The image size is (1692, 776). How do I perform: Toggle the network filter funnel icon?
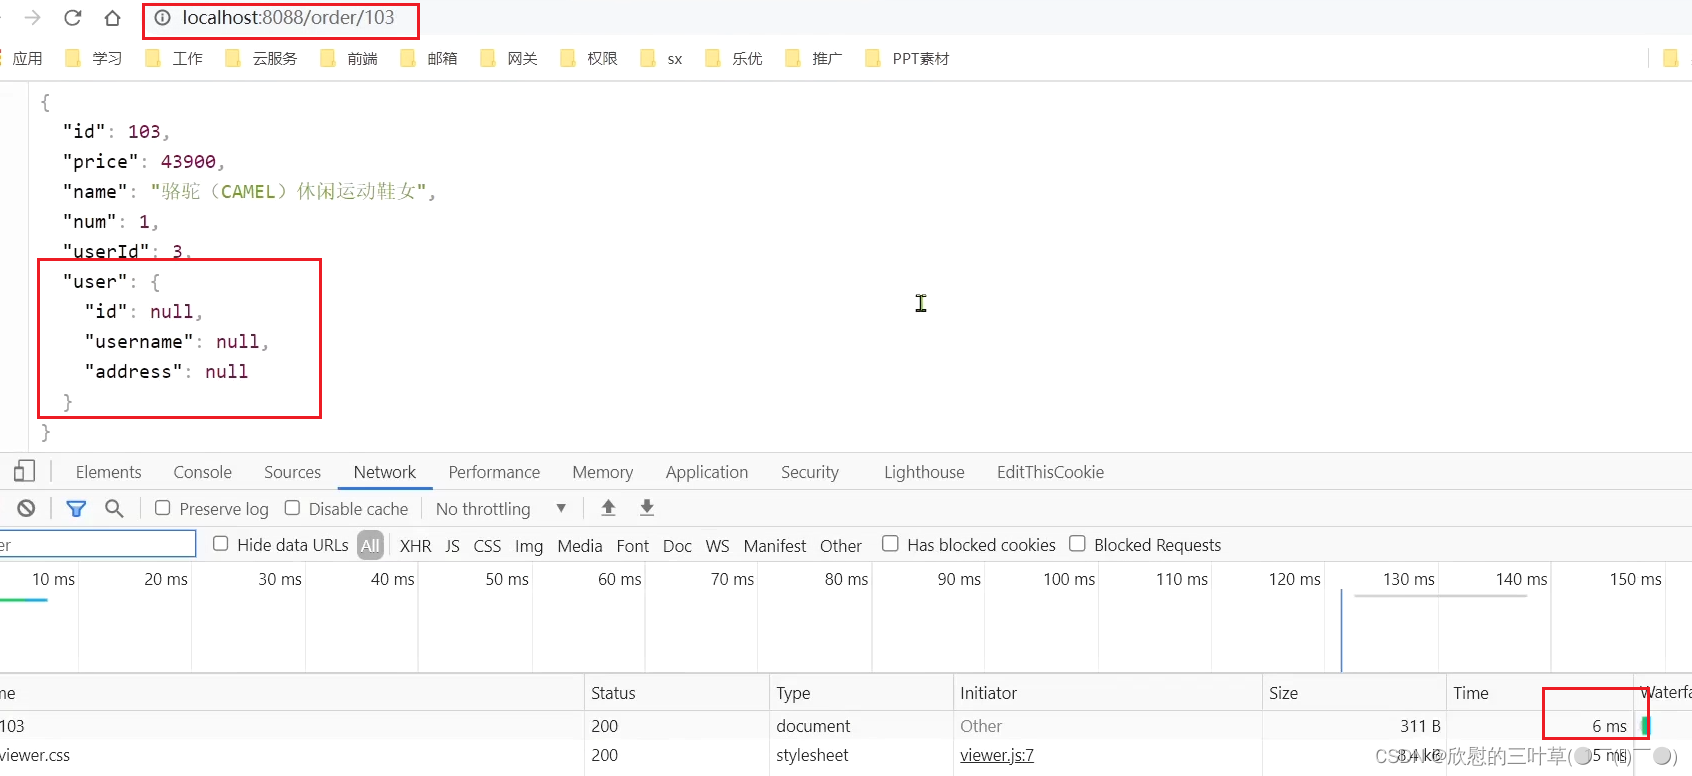pyautogui.click(x=76, y=508)
